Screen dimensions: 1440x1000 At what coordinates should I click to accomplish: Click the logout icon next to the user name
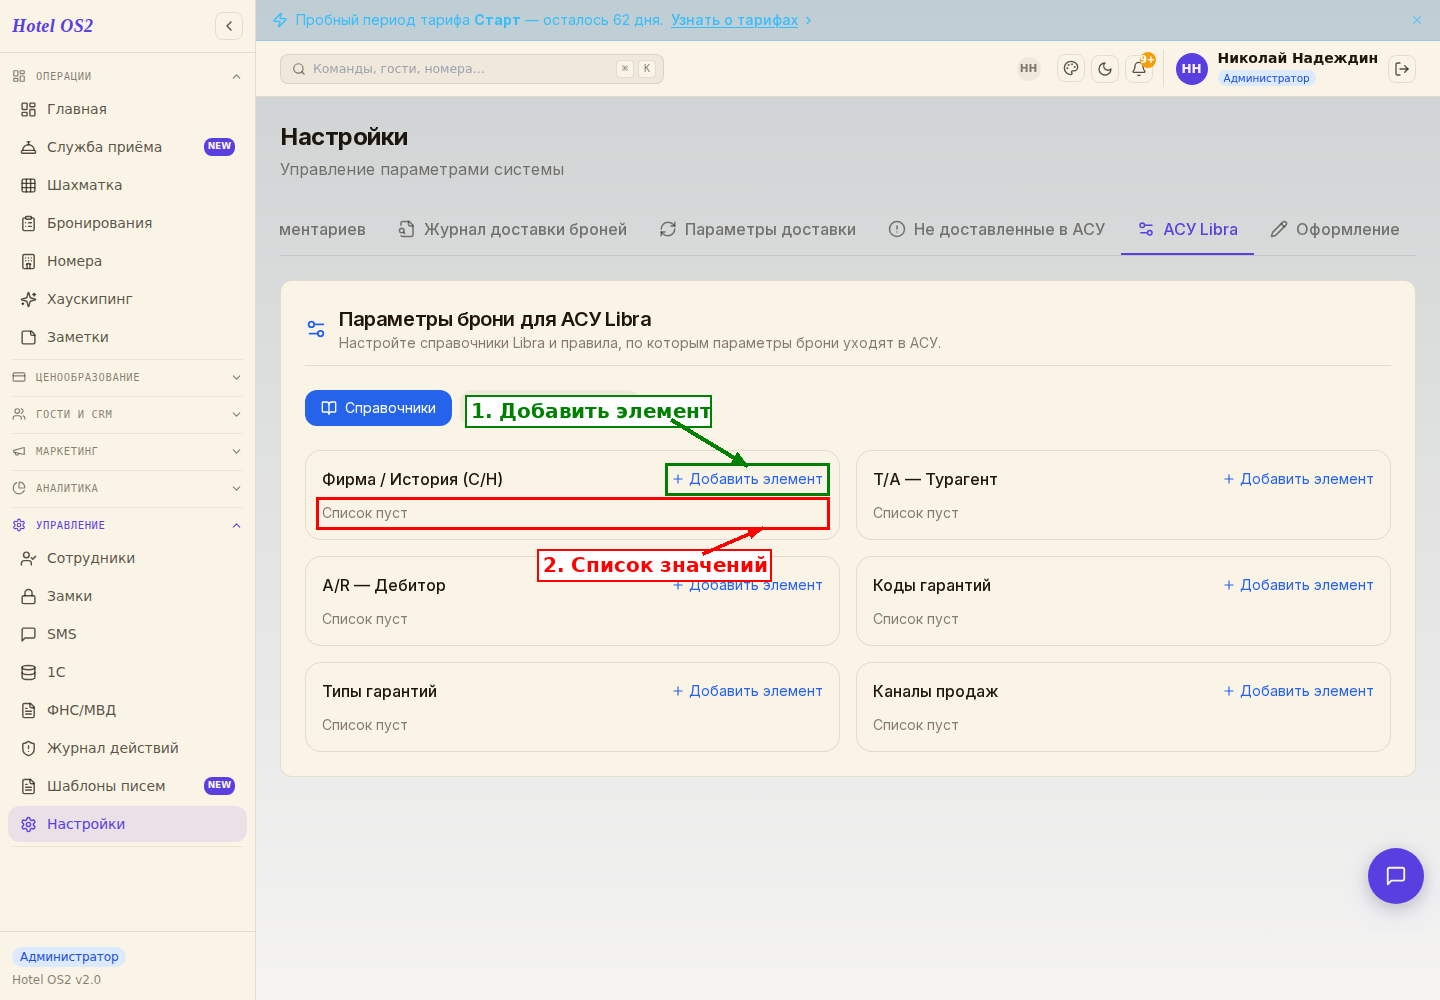[x=1402, y=69]
